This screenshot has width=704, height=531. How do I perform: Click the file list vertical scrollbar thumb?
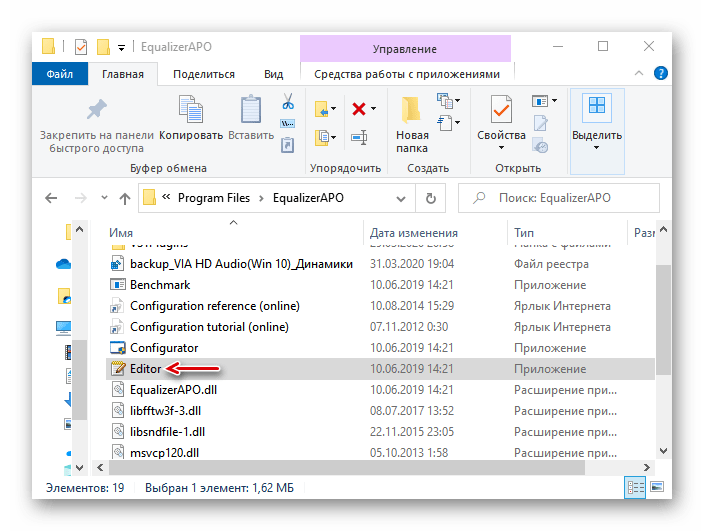click(663, 319)
